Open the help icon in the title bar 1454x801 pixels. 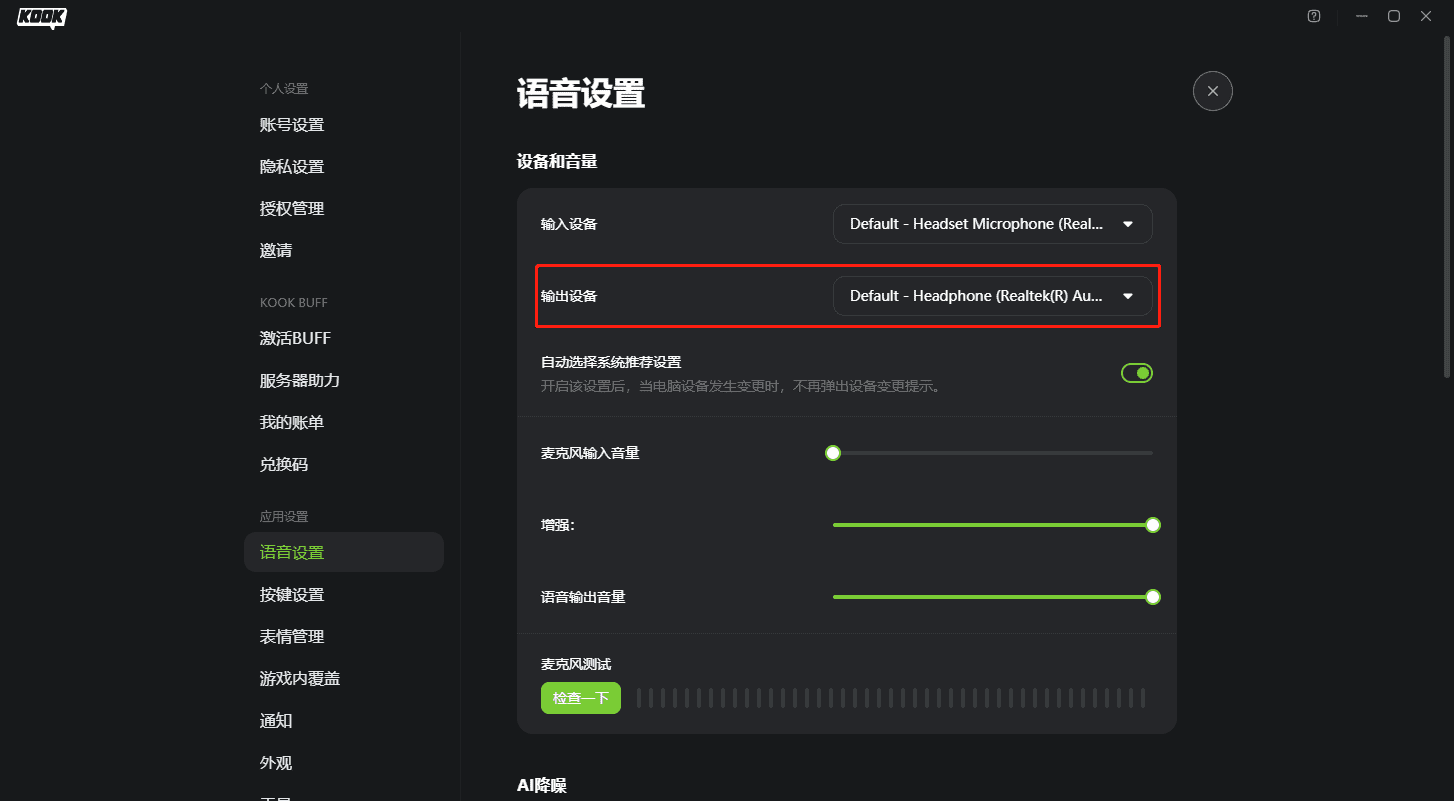pos(1313,16)
